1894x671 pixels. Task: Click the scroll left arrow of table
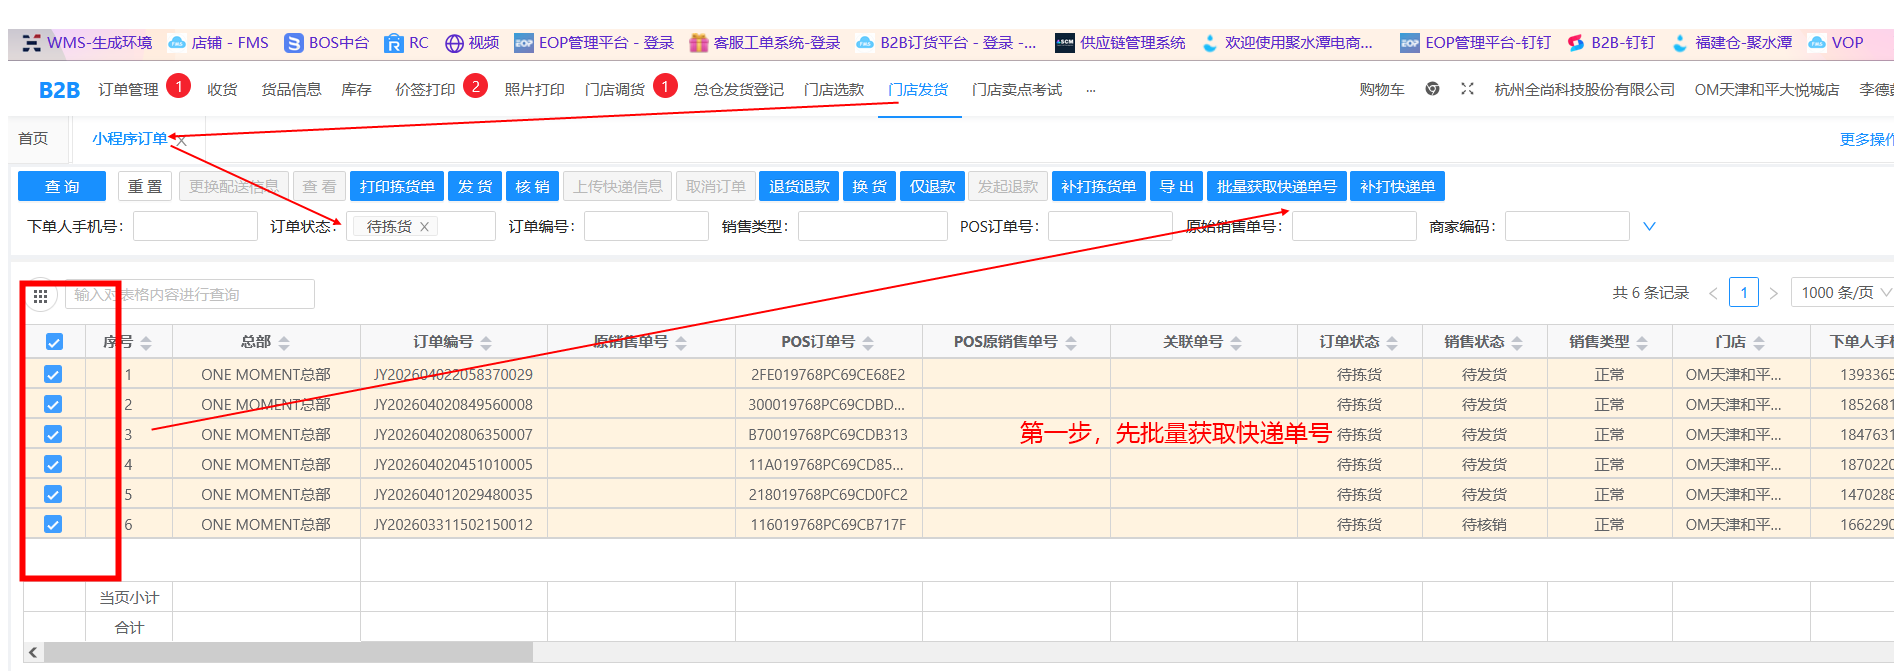33,652
